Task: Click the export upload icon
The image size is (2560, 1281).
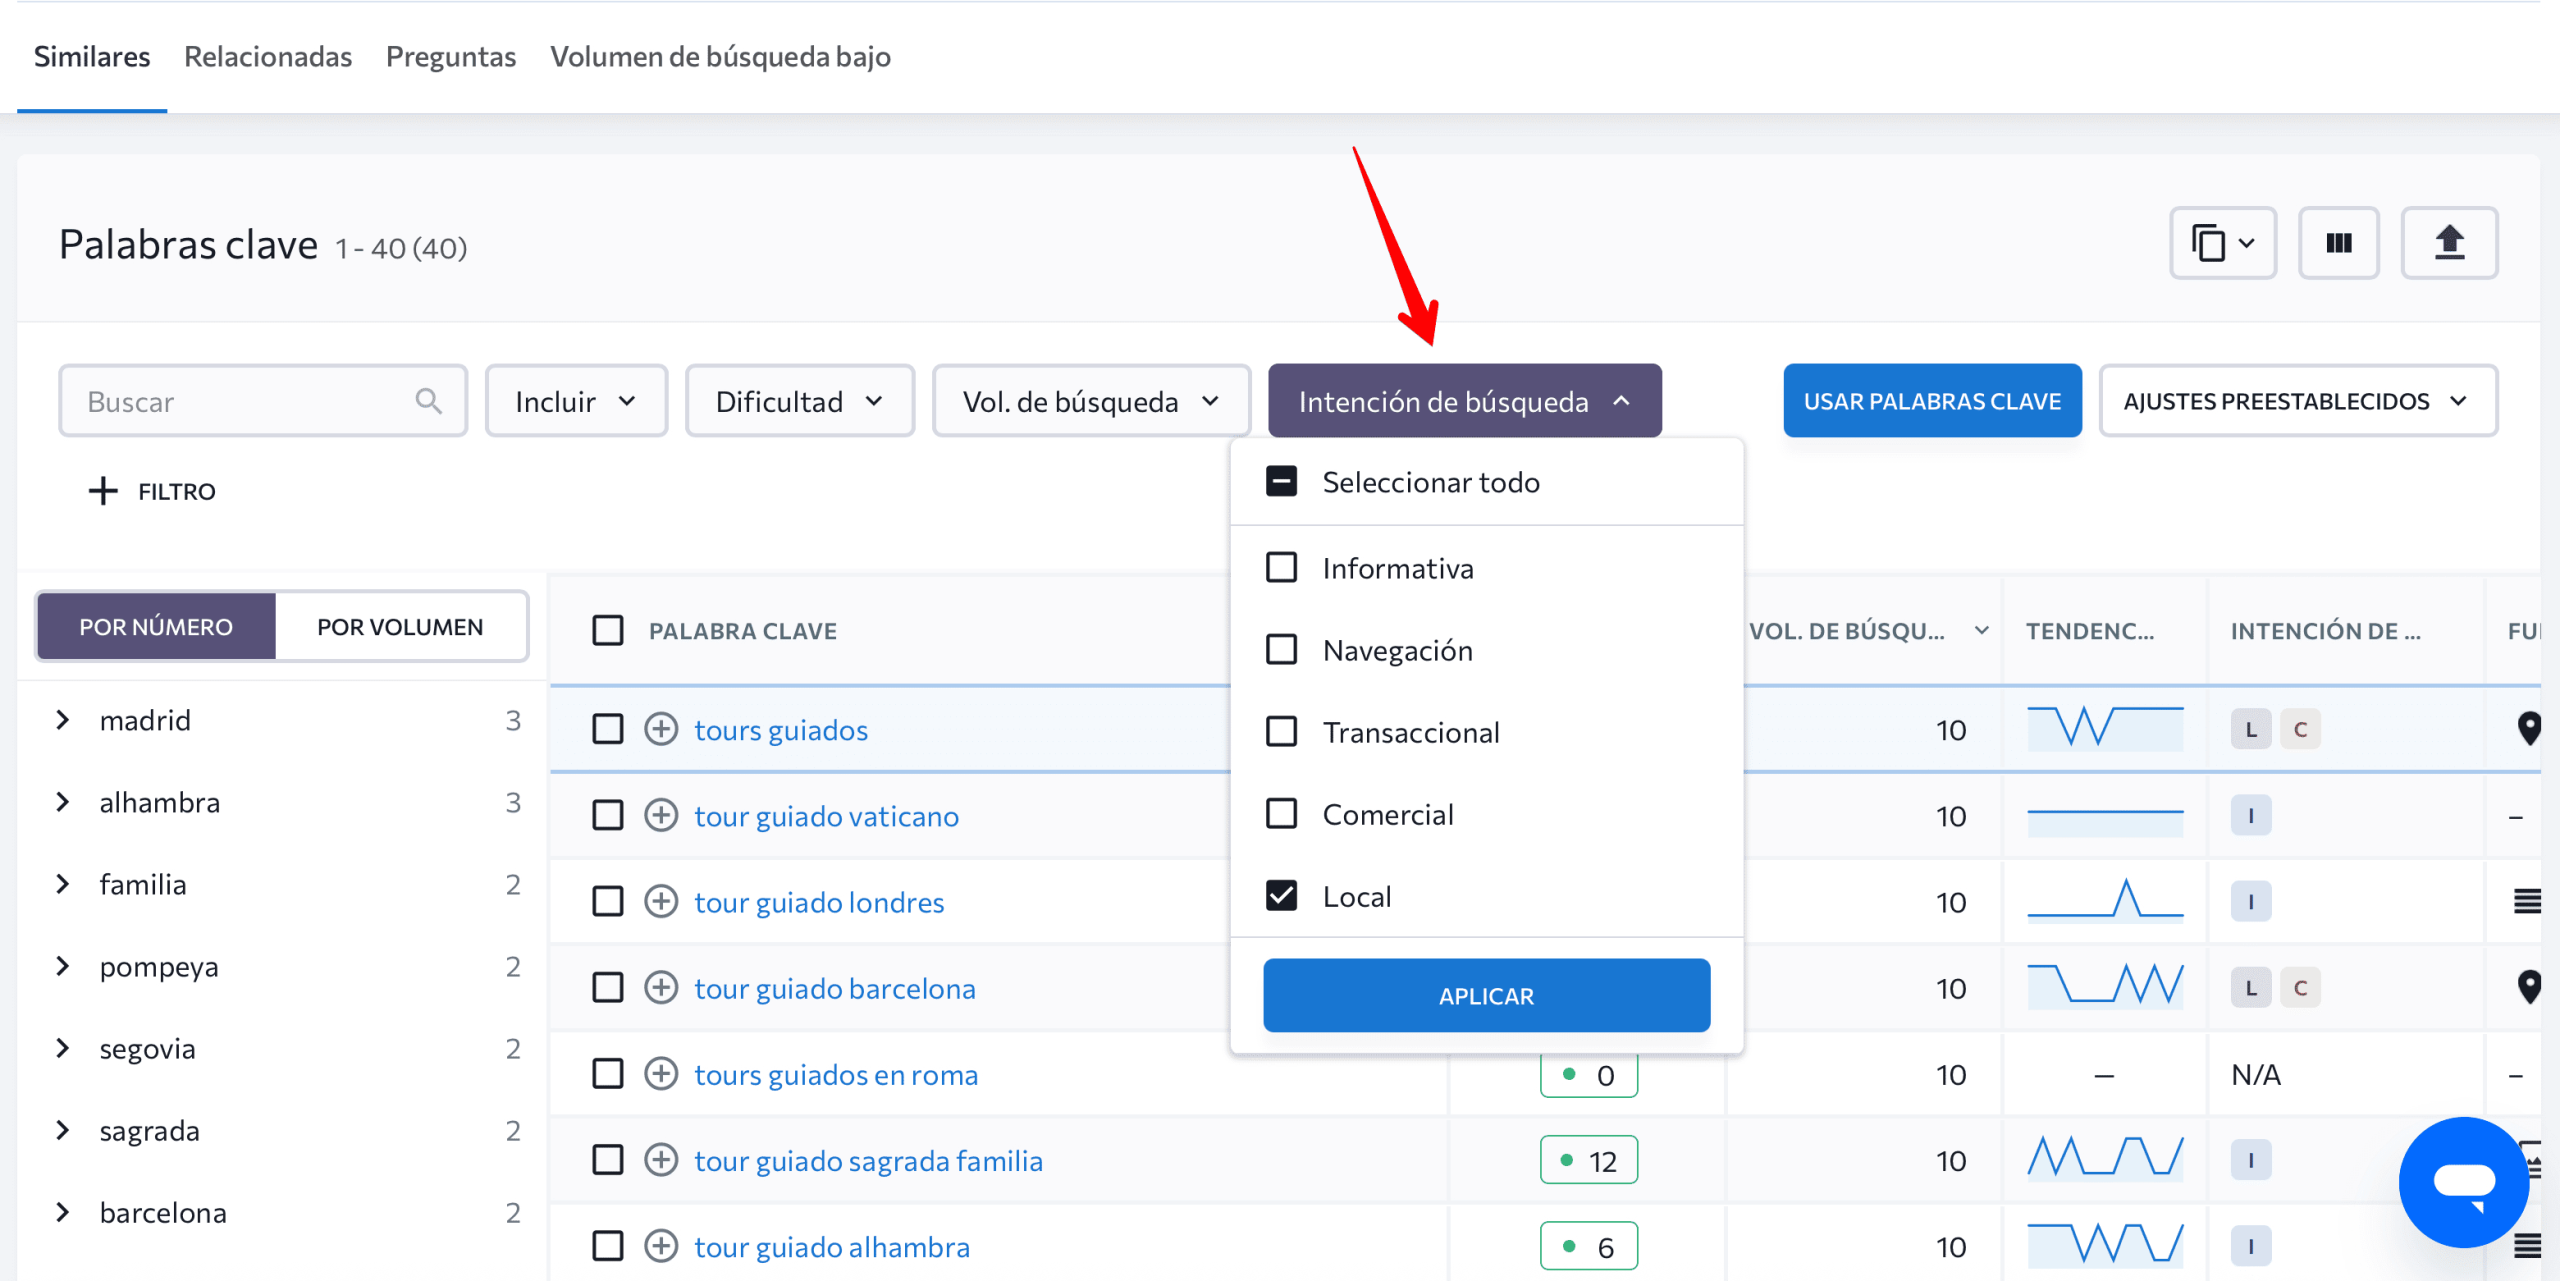Action: click(x=2448, y=243)
